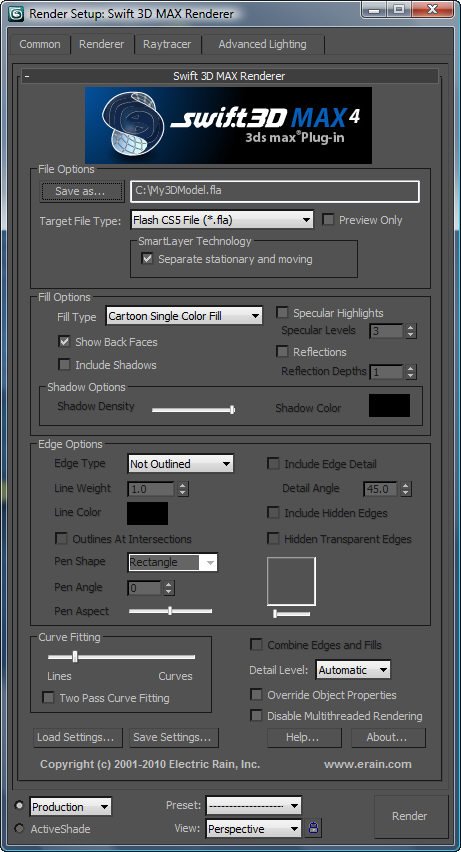Image resolution: width=461 pixels, height=852 pixels.
Task: Open the Raytracer tab
Action: (x=167, y=44)
